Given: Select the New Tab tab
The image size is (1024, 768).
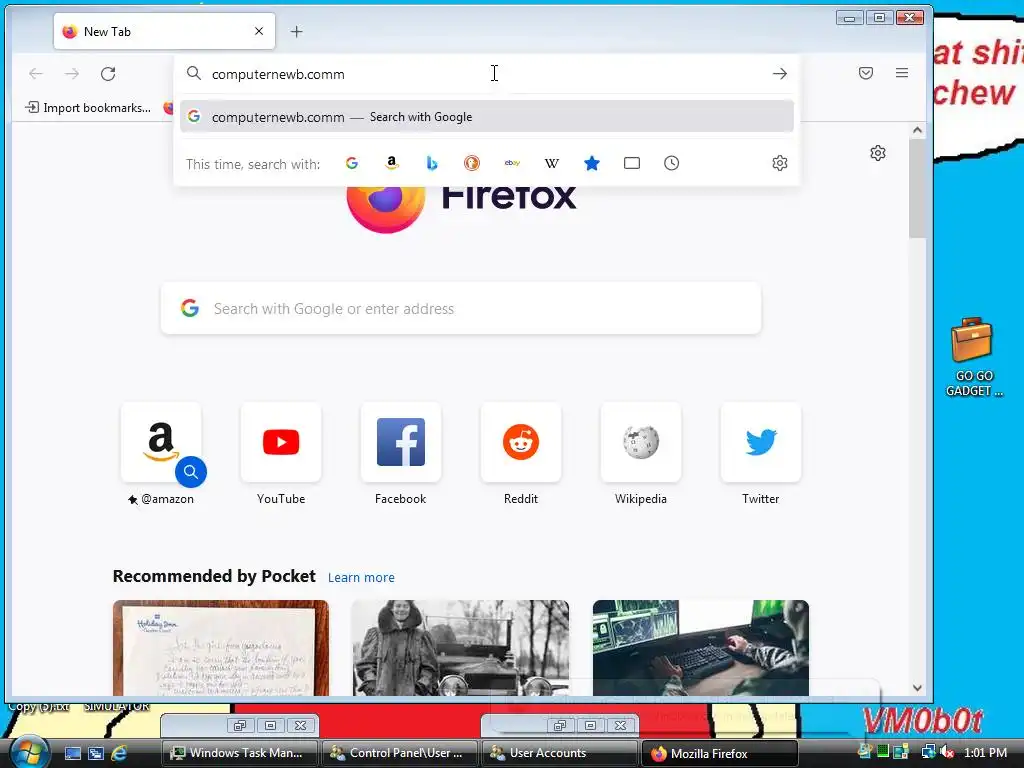Looking at the screenshot, I should (x=164, y=31).
